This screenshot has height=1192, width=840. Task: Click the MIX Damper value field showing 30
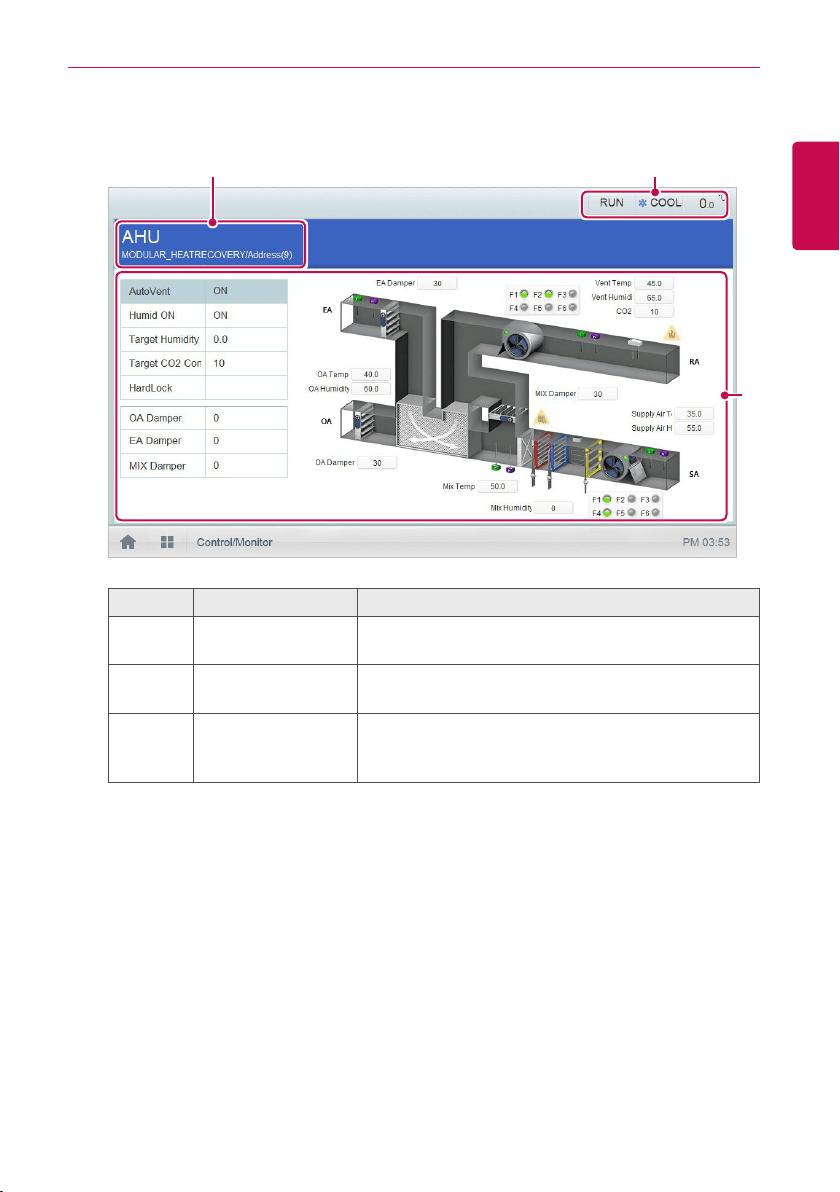pyautogui.click(x=598, y=394)
